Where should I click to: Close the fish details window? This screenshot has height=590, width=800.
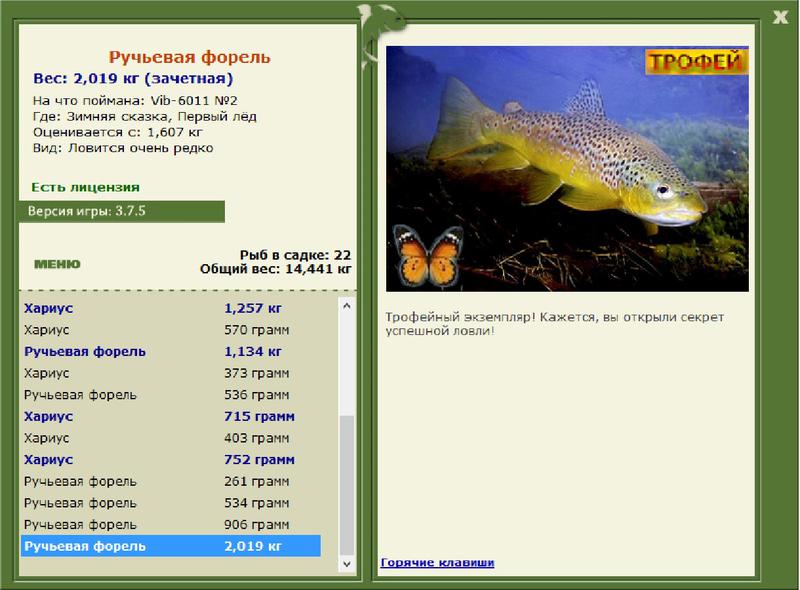[780, 17]
